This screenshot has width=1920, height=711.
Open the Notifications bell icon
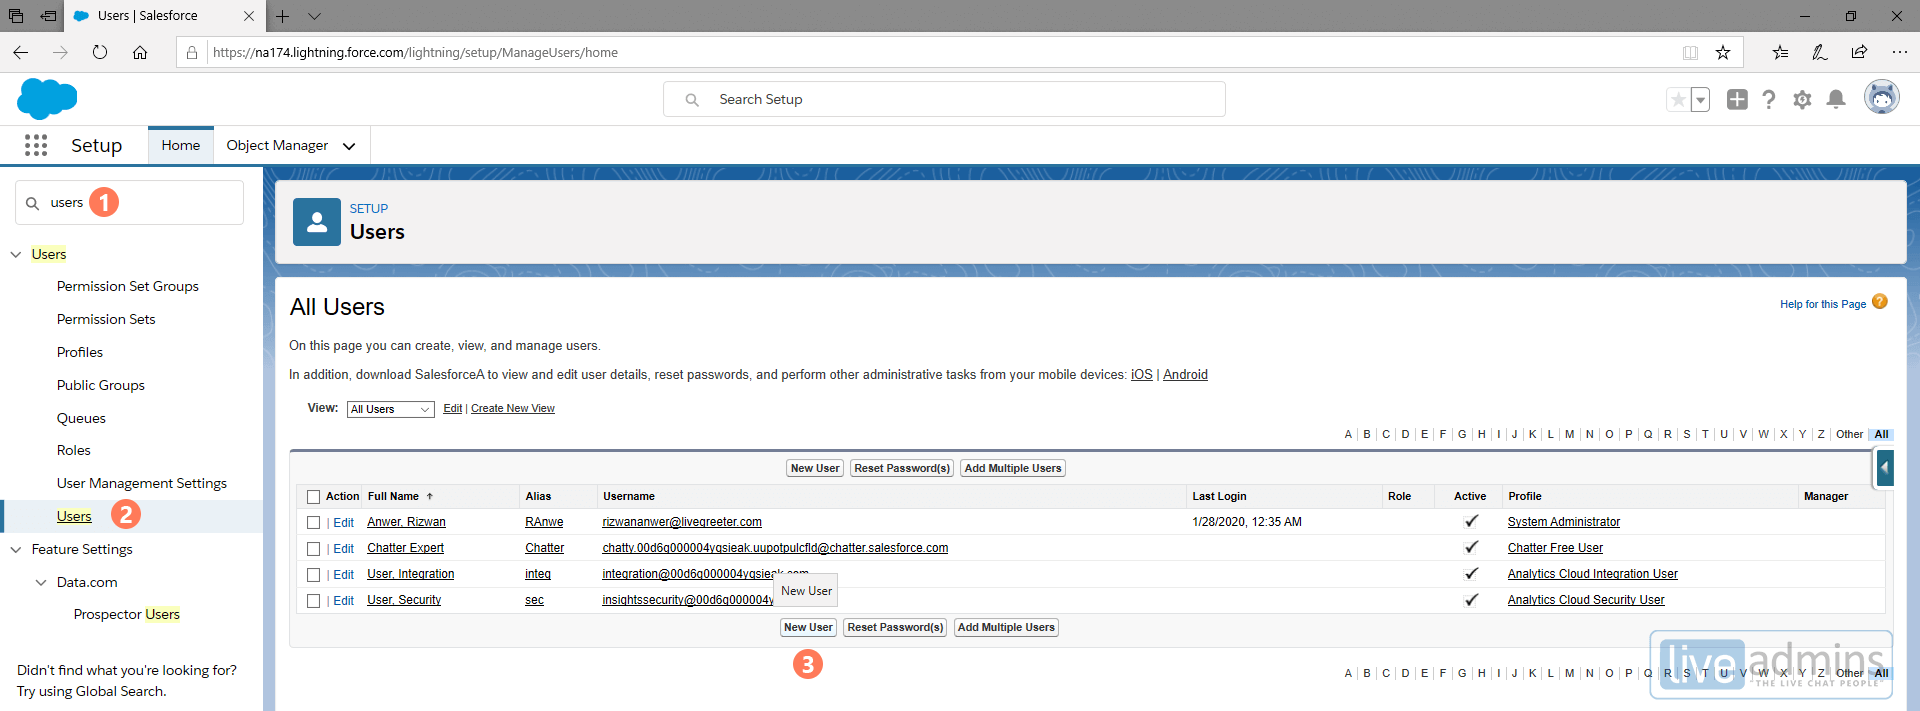click(x=1836, y=99)
